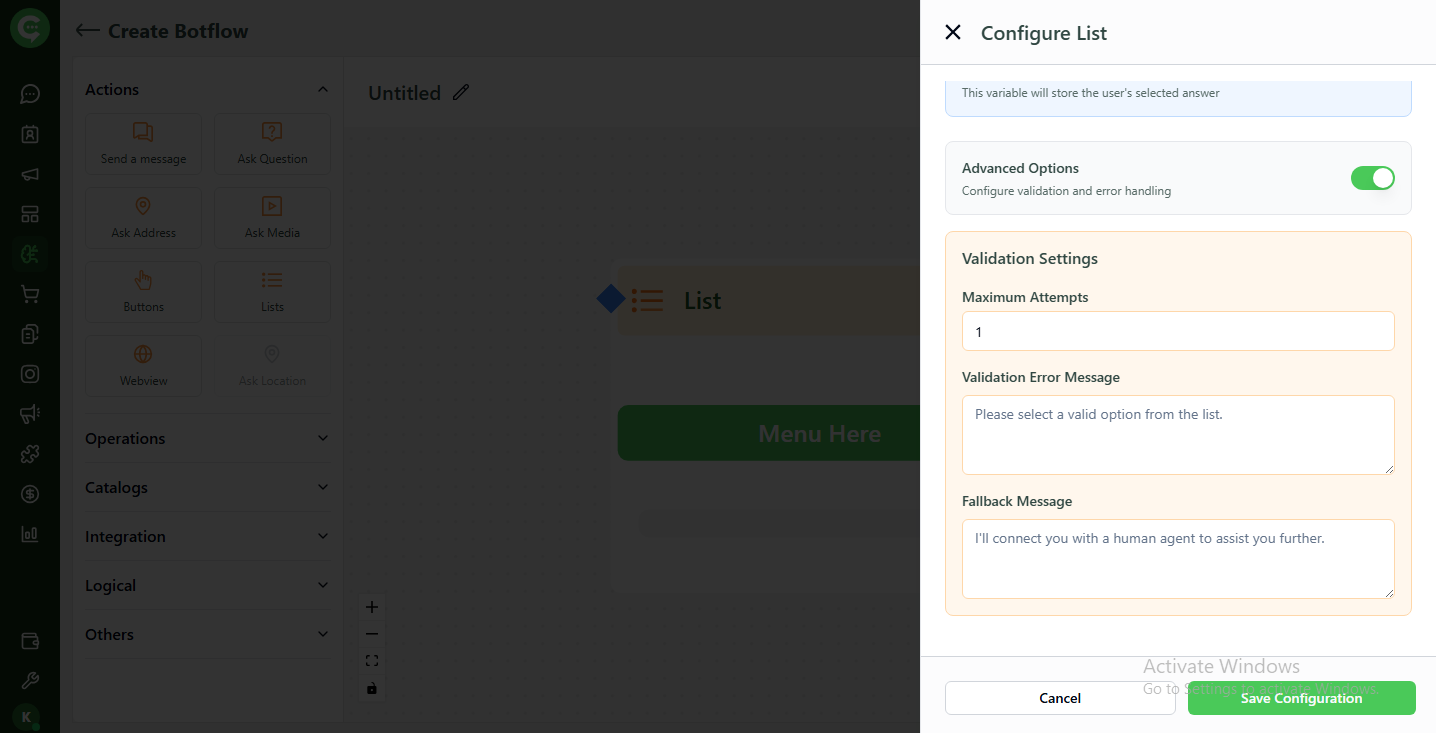Edit the Maximum Attempts value

click(1177, 331)
